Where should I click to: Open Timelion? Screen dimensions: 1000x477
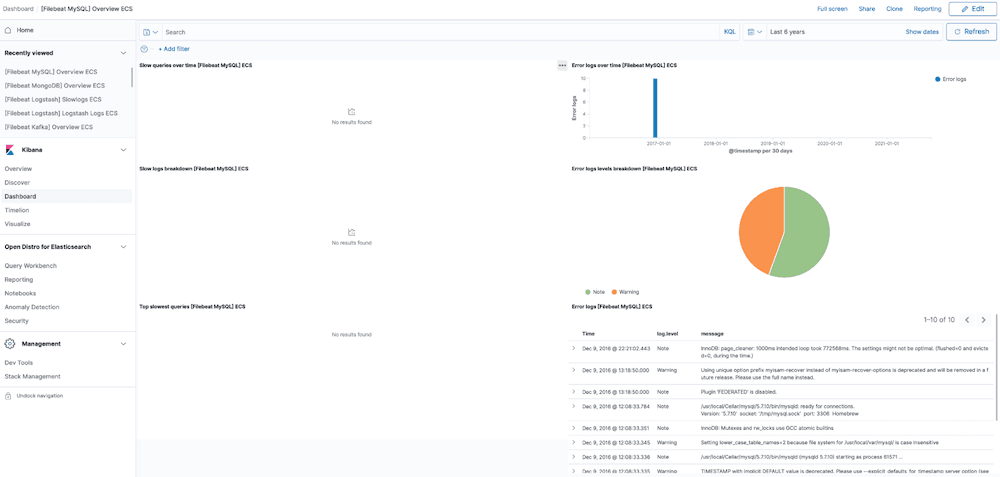[17, 210]
